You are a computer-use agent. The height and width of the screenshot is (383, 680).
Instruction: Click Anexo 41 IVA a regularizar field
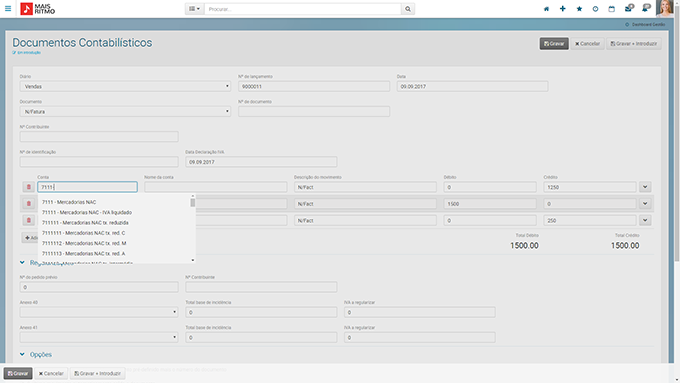(x=420, y=337)
